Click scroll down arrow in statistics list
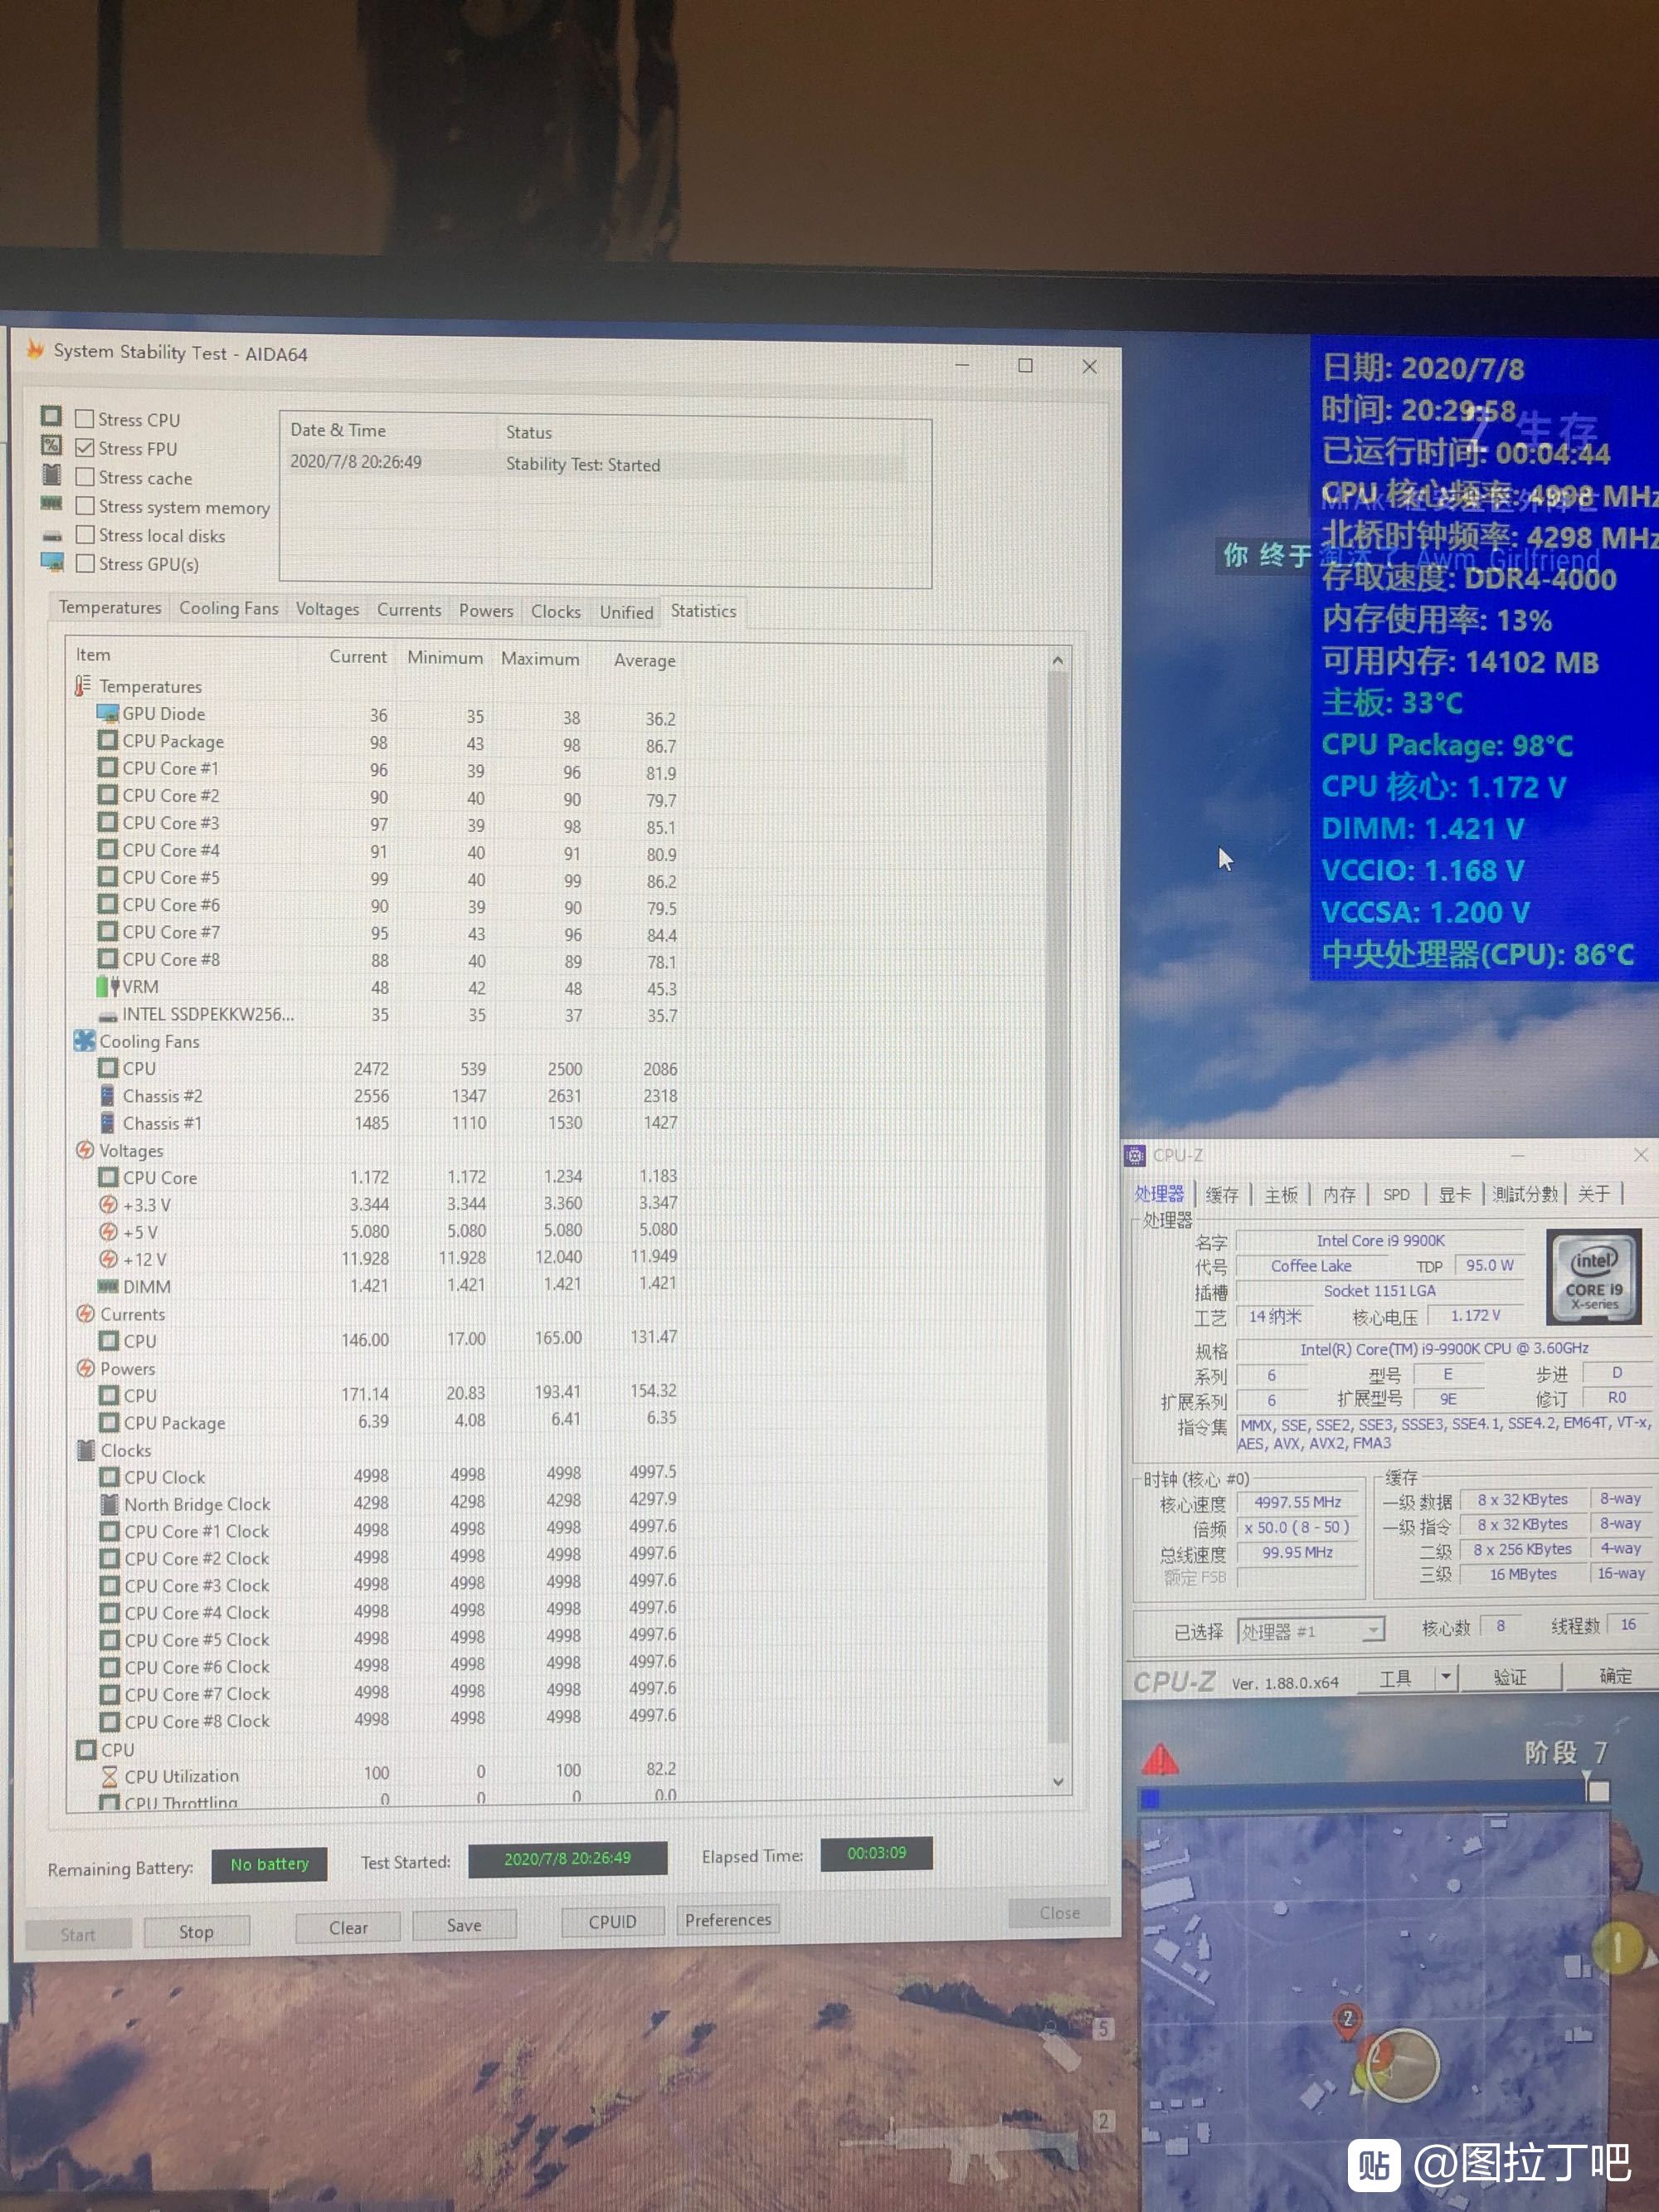This screenshot has height=2212, width=1659. (x=1058, y=1782)
